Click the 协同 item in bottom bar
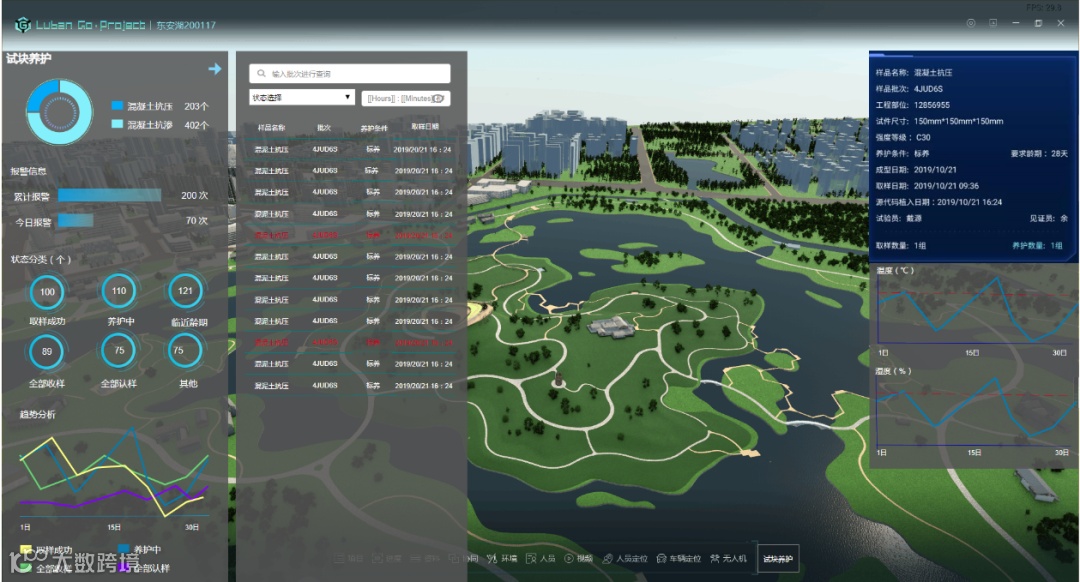 [464, 559]
